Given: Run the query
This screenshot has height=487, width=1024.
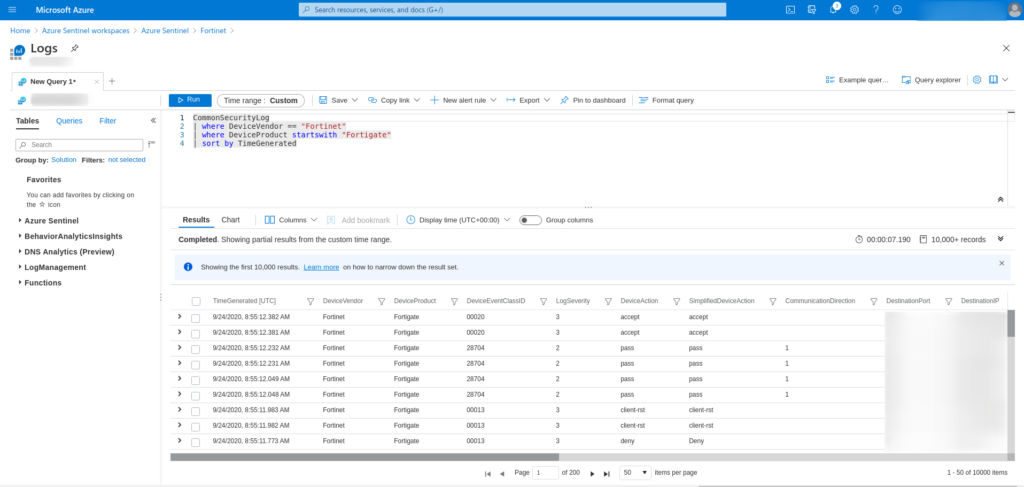Looking at the screenshot, I should click(x=190, y=100).
